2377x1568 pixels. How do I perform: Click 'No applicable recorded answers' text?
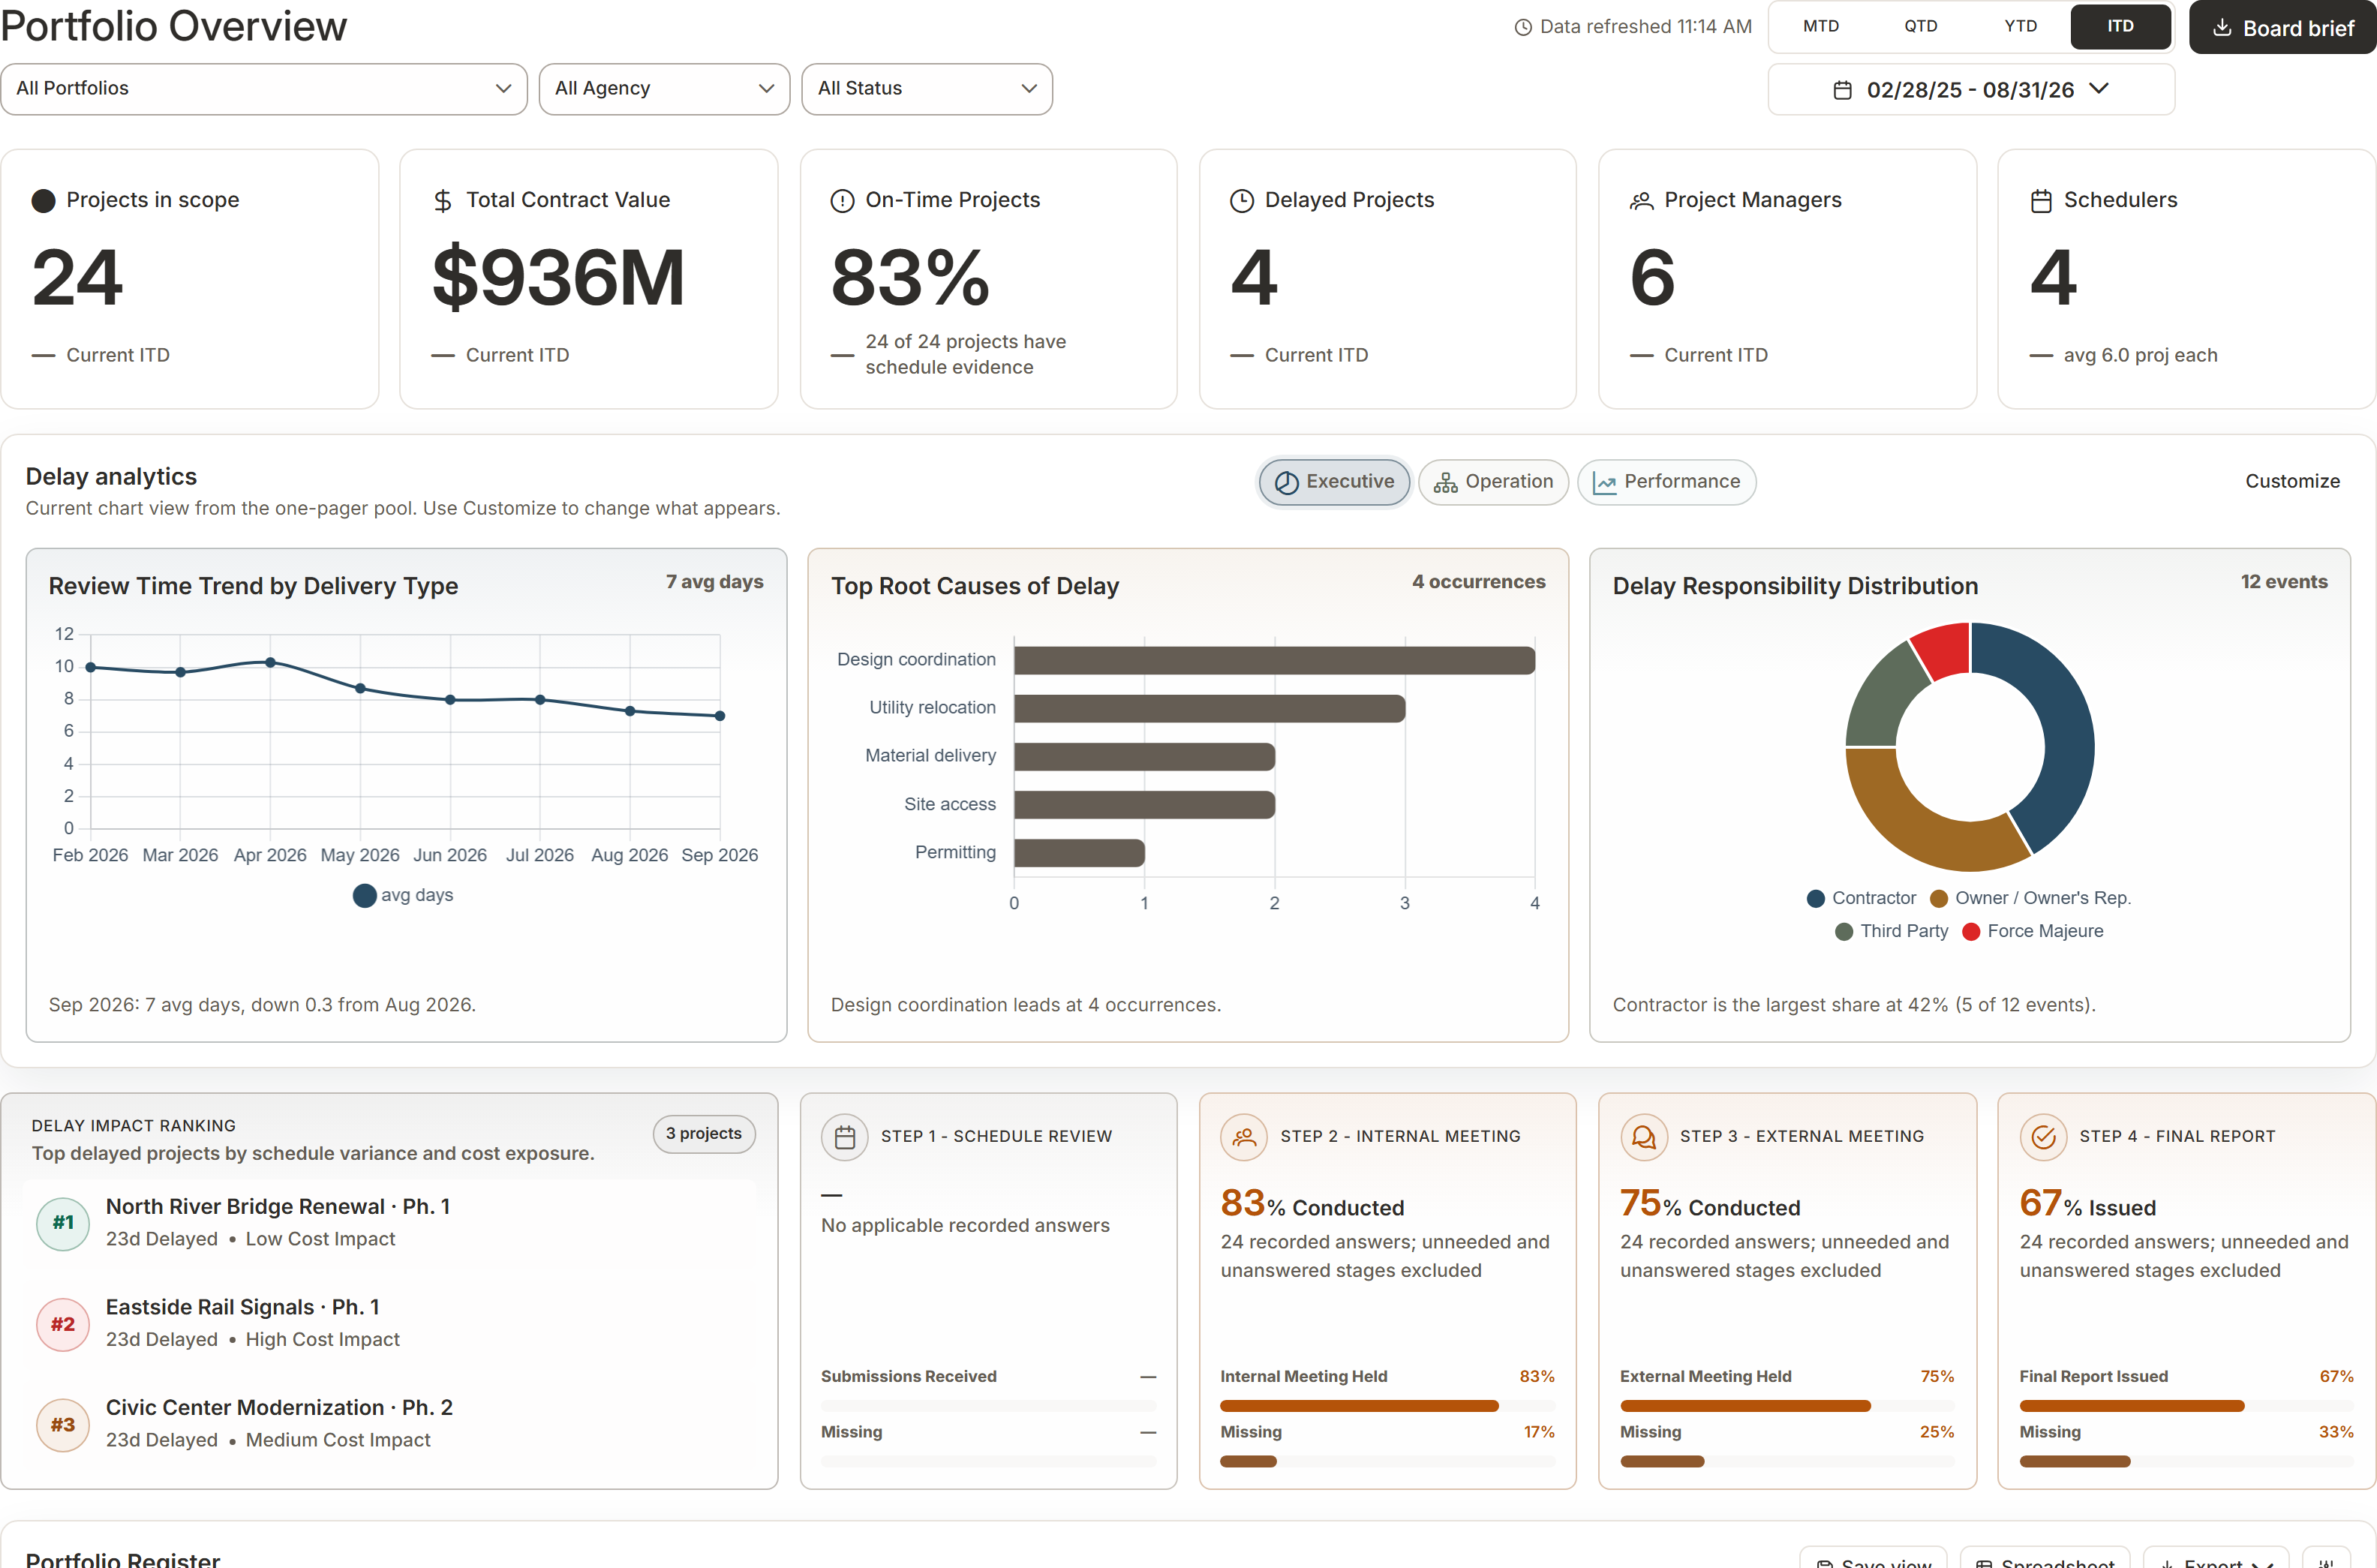(x=965, y=1226)
